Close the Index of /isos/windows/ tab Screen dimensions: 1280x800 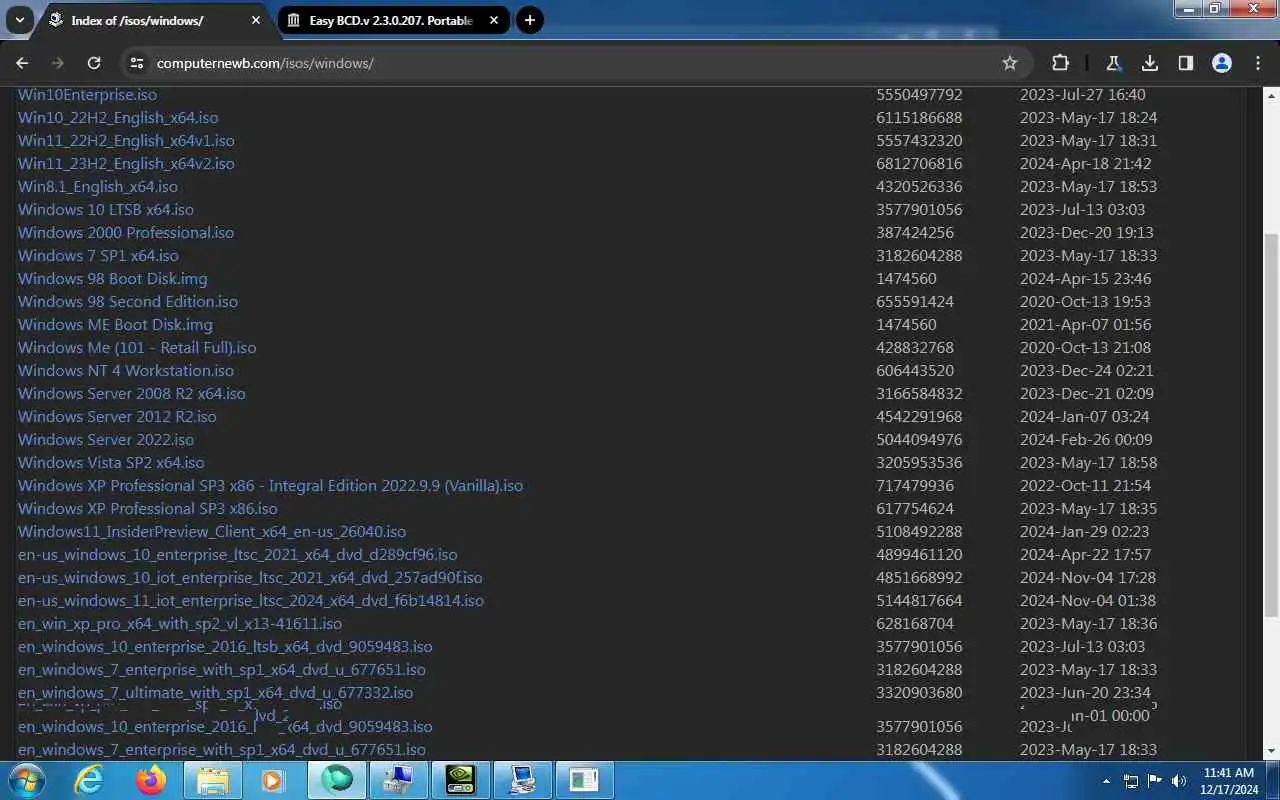point(256,20)
